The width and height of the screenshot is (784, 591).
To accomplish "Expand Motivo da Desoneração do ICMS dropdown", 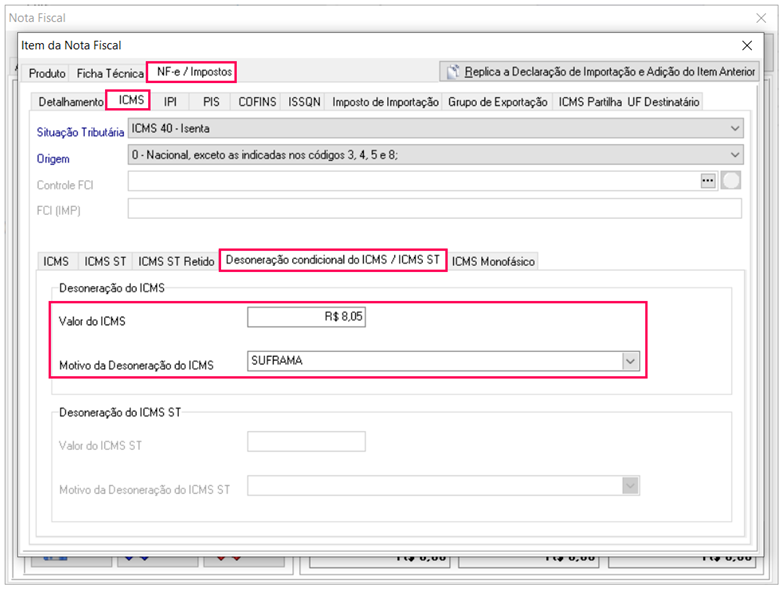I will [630, 362].
